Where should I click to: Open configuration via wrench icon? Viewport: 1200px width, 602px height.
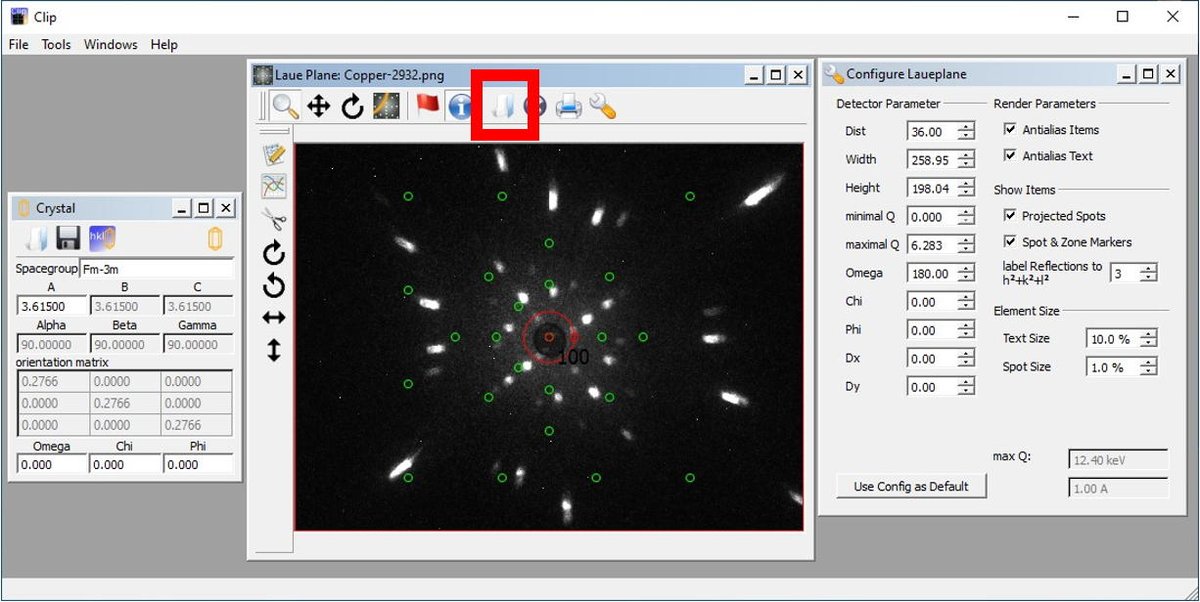(602, 106)
